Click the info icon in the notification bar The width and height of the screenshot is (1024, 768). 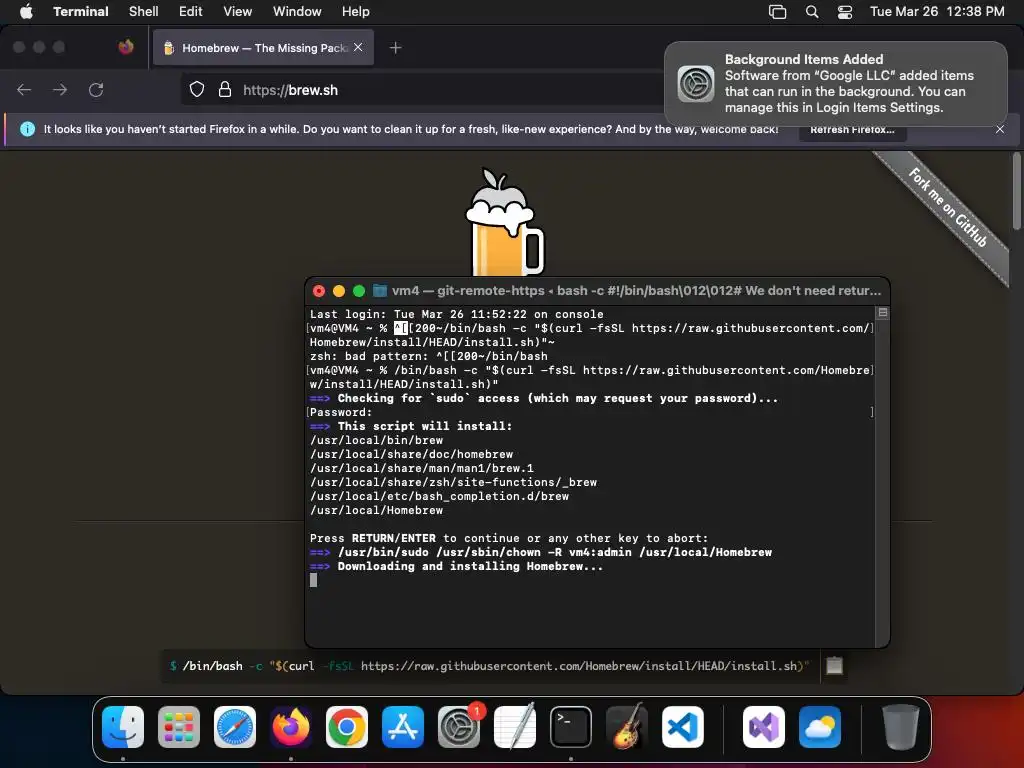point(27,129)
